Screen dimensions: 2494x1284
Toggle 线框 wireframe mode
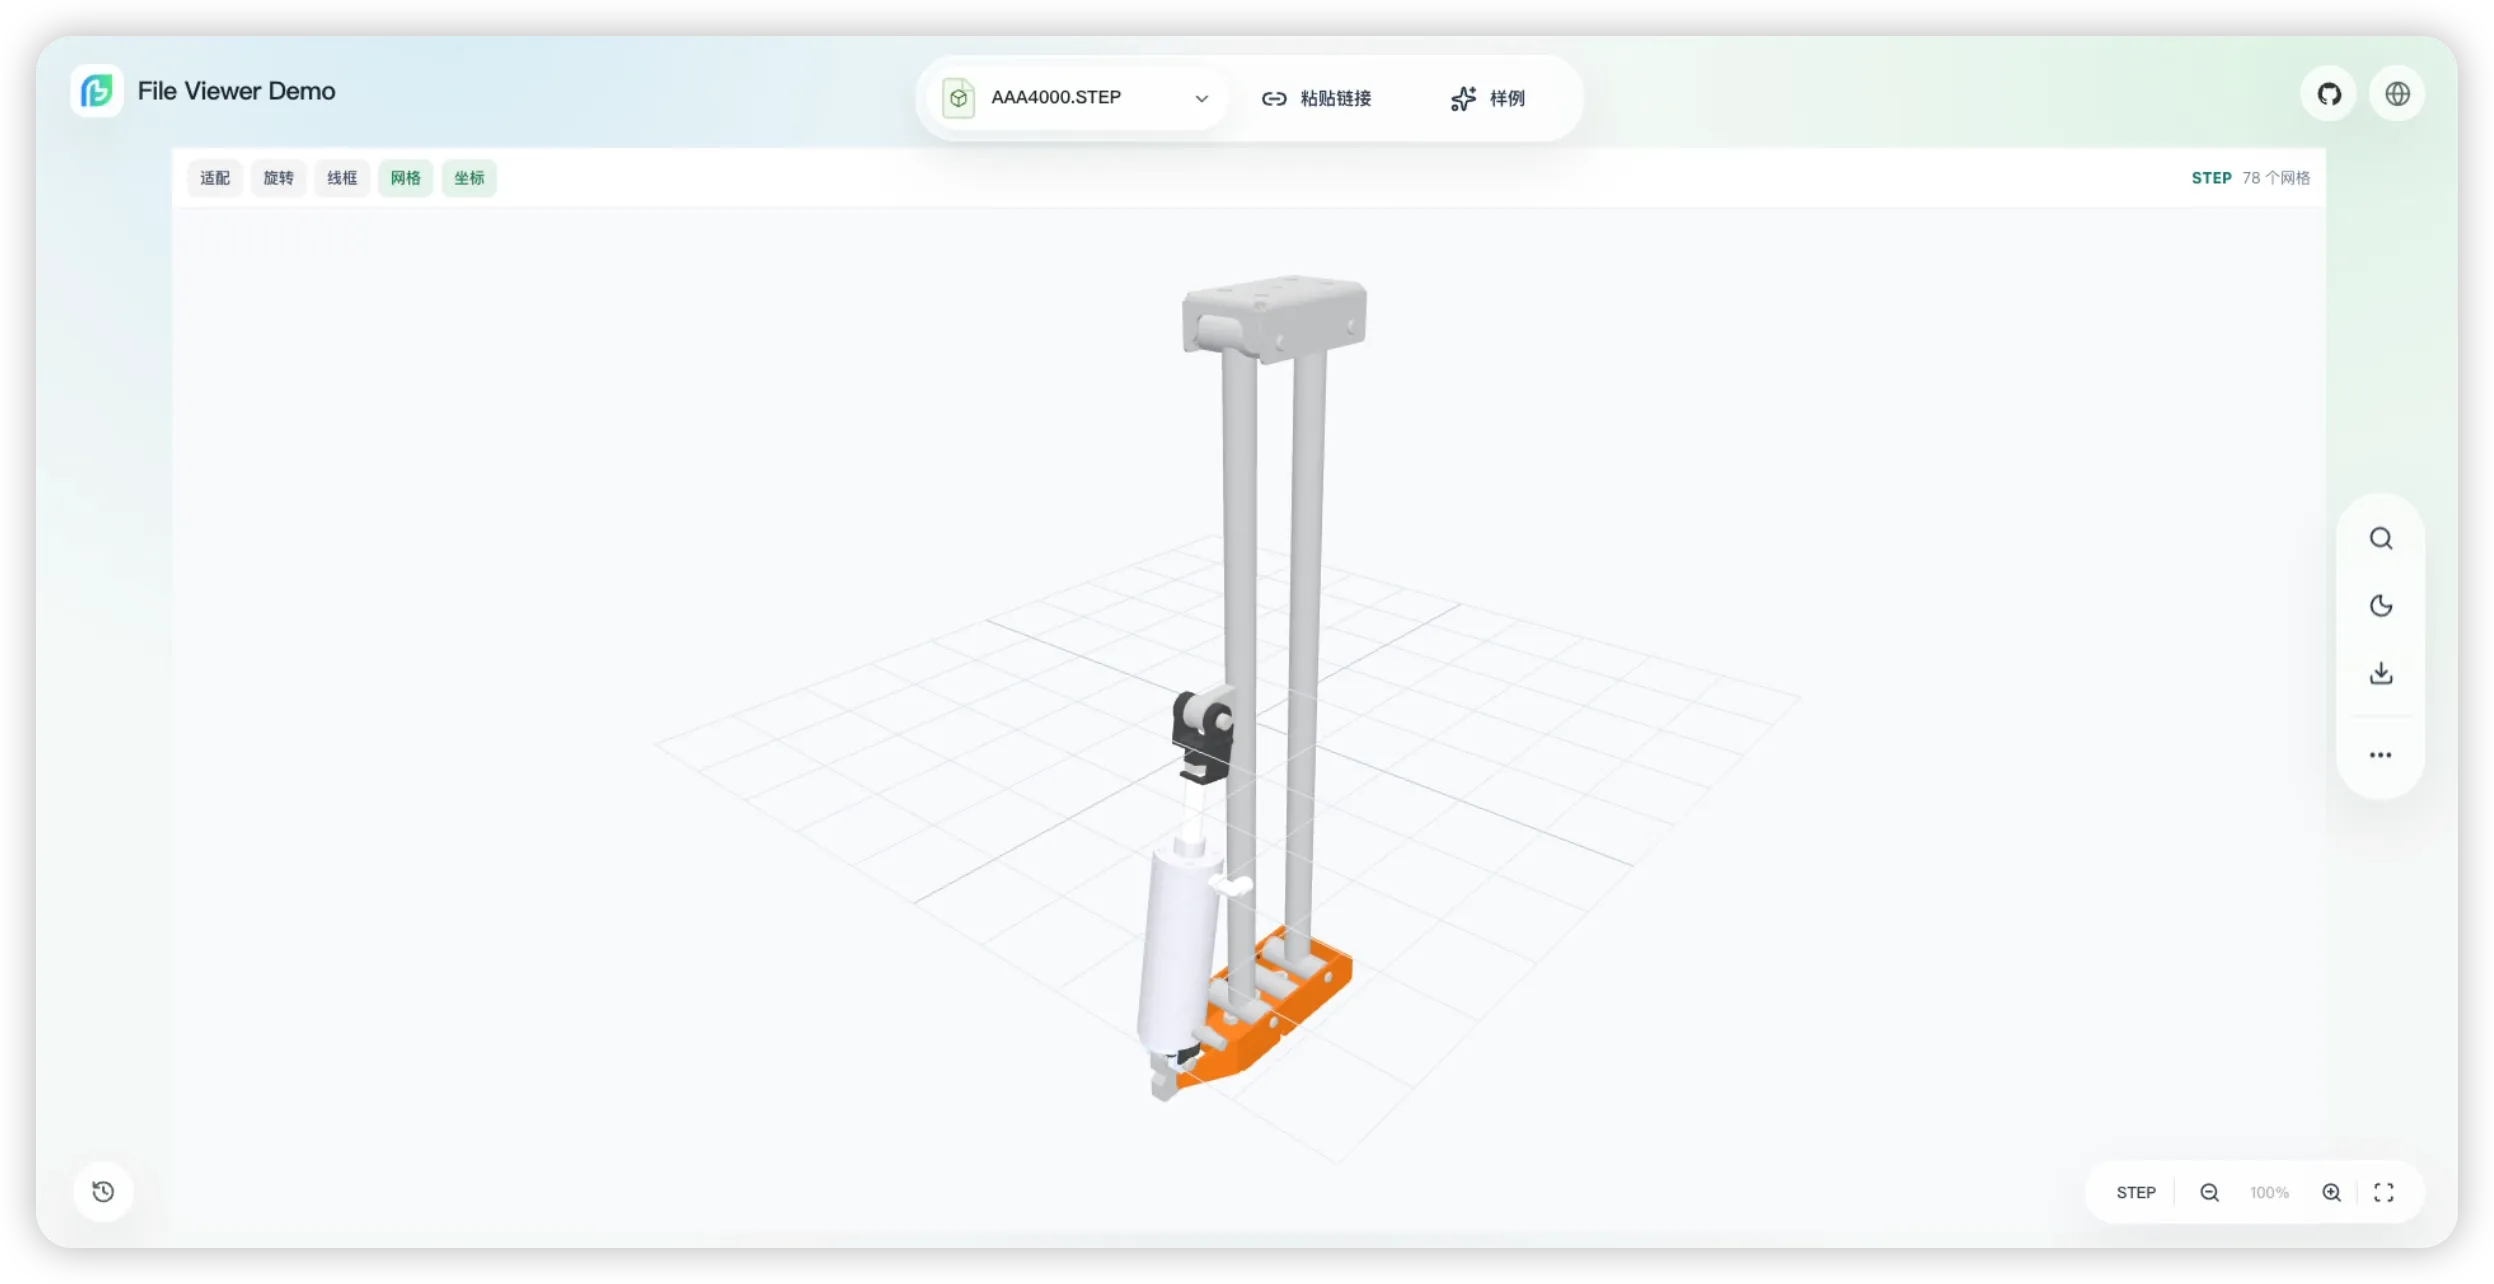[x=342, y=178]
